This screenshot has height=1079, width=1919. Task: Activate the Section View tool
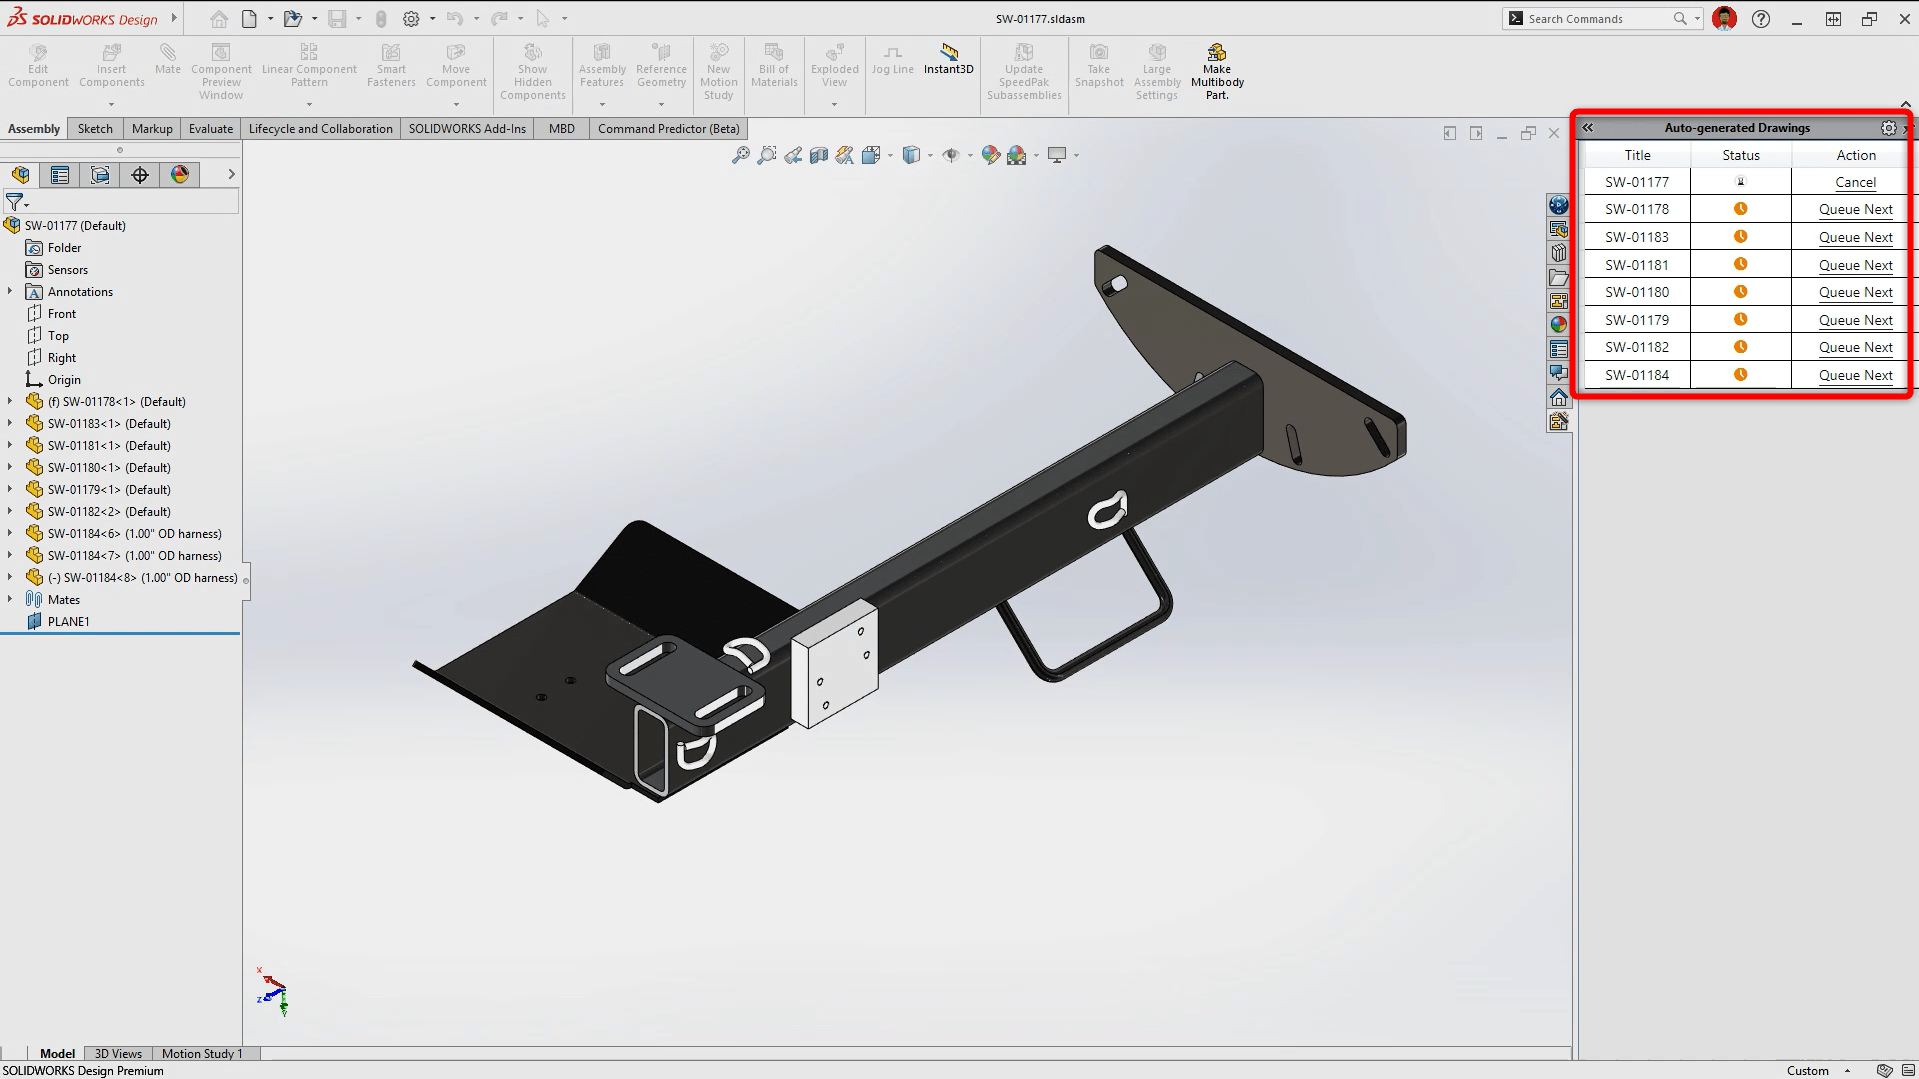coord(818,155)
